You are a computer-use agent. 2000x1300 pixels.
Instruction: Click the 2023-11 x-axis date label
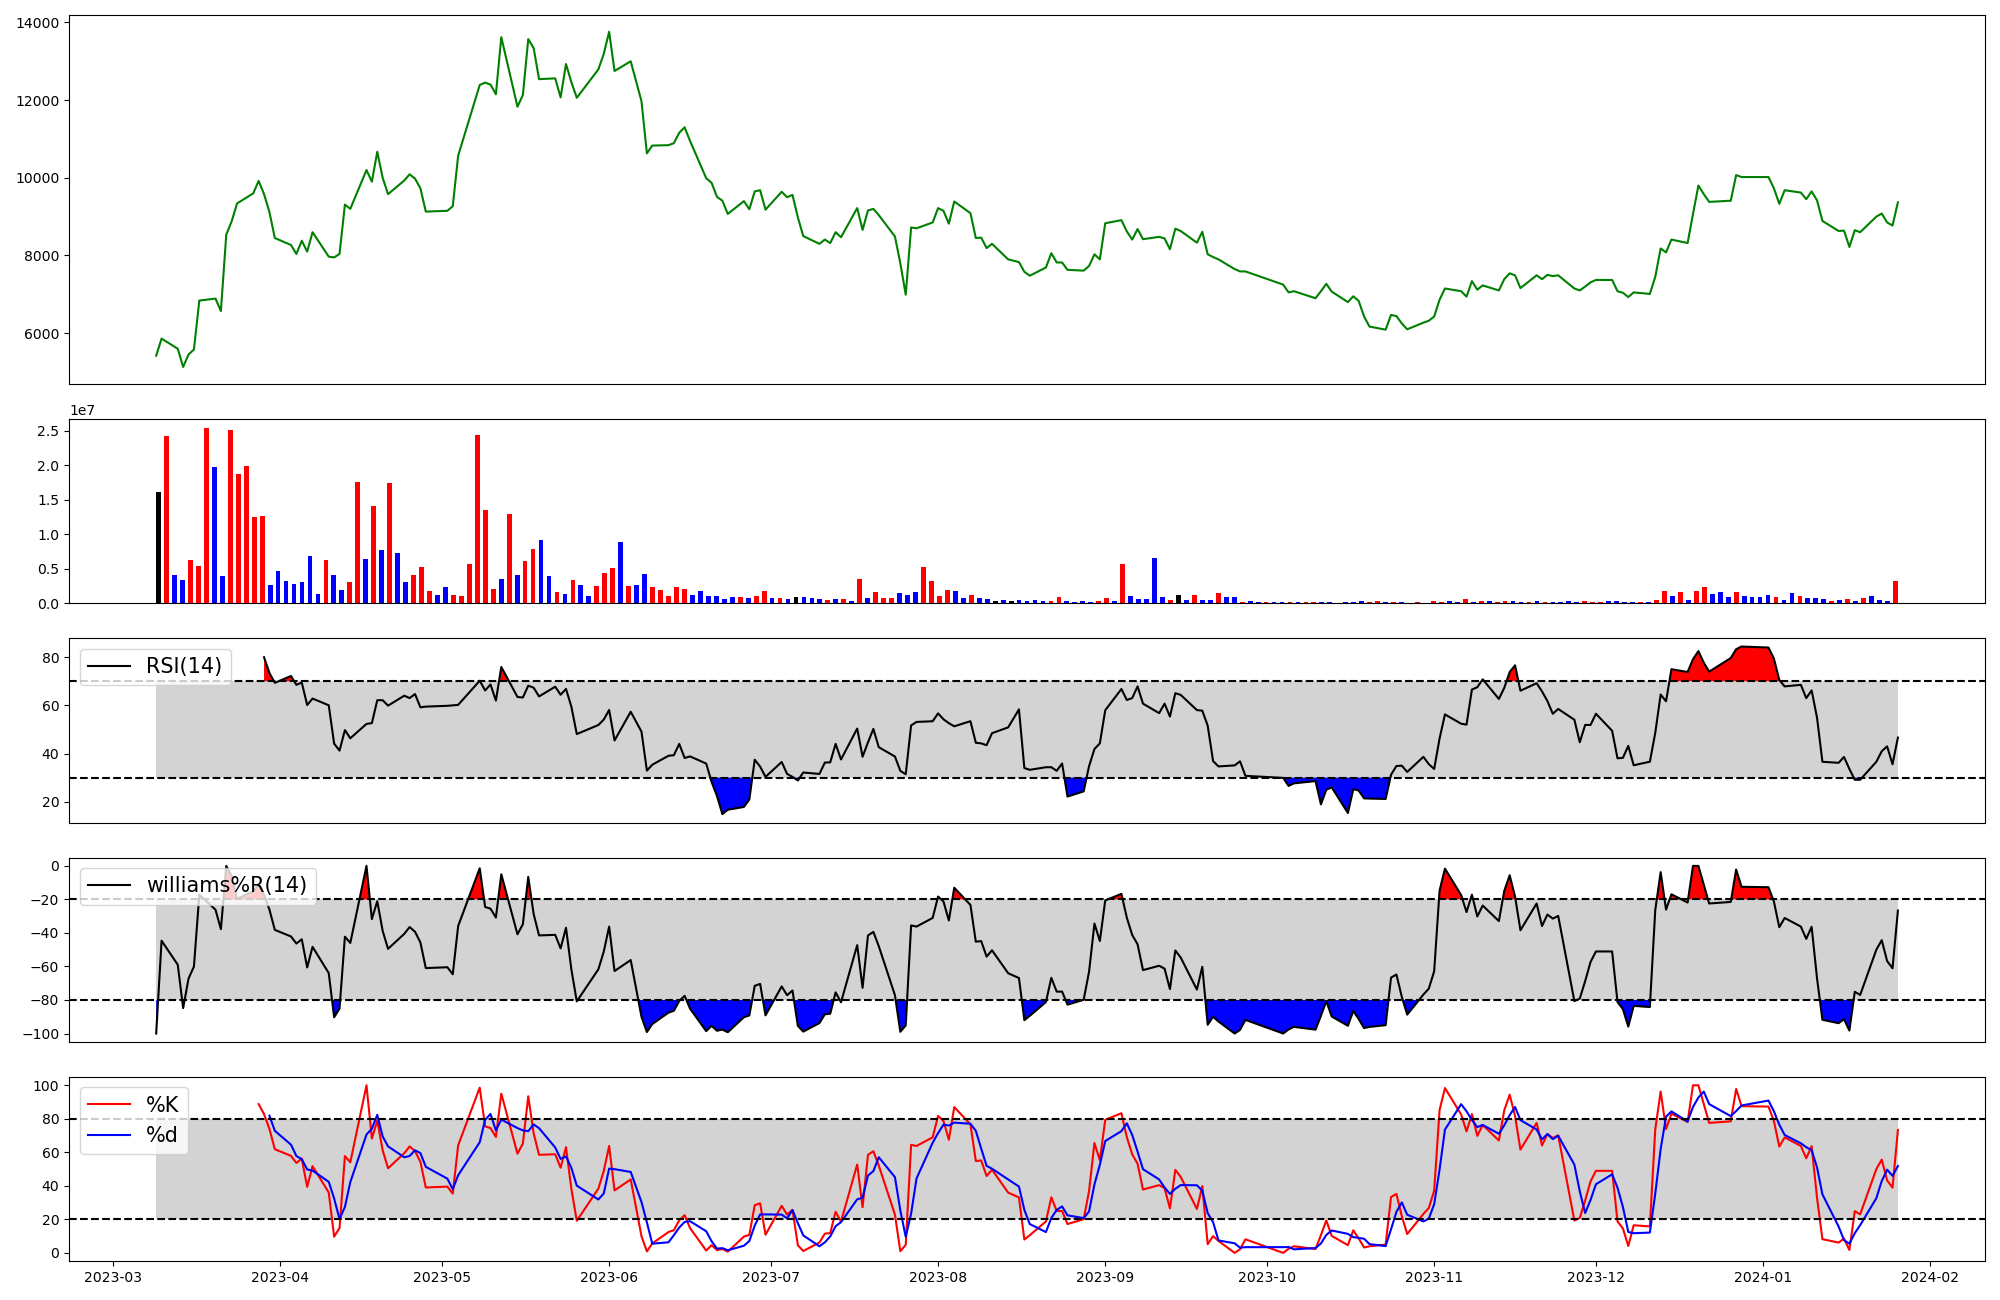(1434, 1277)
